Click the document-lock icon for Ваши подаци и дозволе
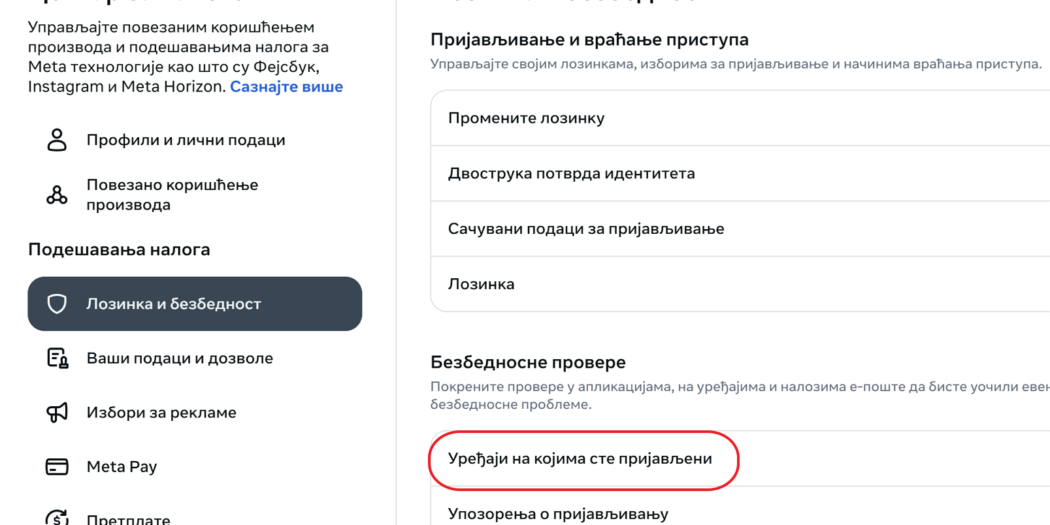Image resolution: width=1050 pixels, height=525 pixels. 57,358
